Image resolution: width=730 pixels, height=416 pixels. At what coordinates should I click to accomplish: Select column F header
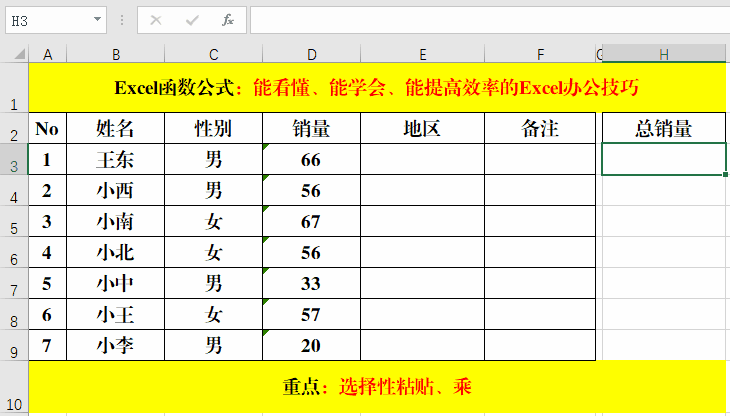coord(540,54)
